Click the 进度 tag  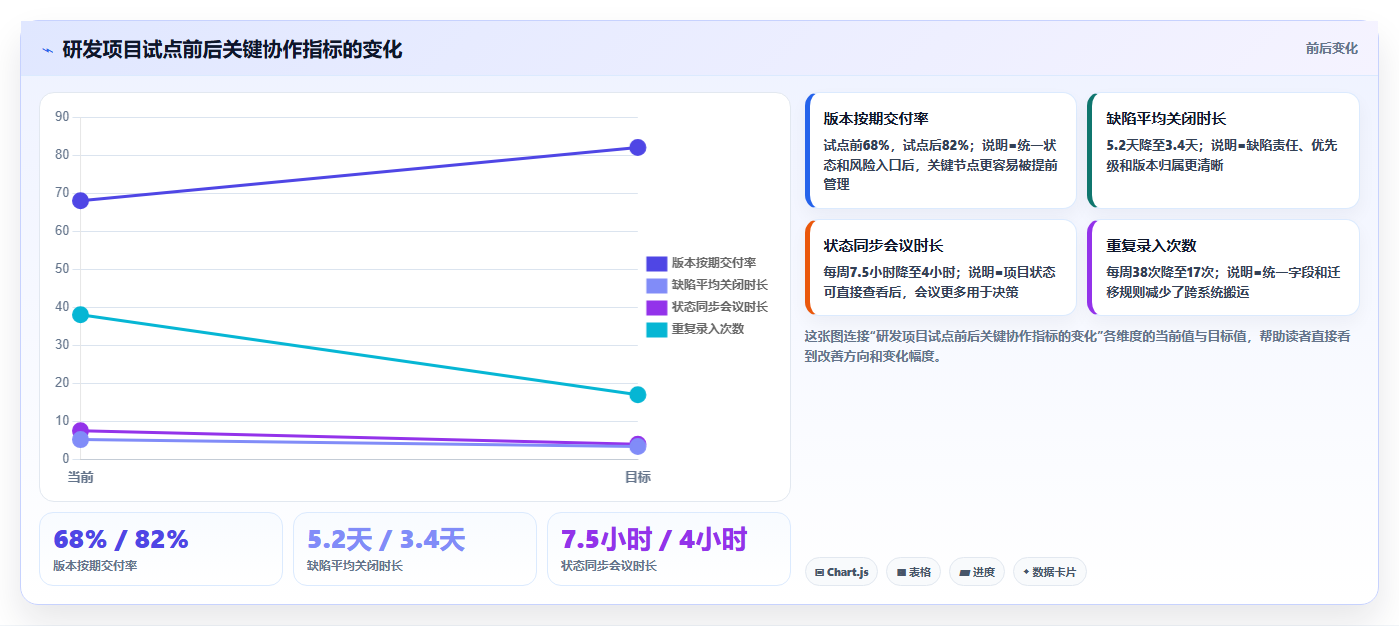point(977,572)
